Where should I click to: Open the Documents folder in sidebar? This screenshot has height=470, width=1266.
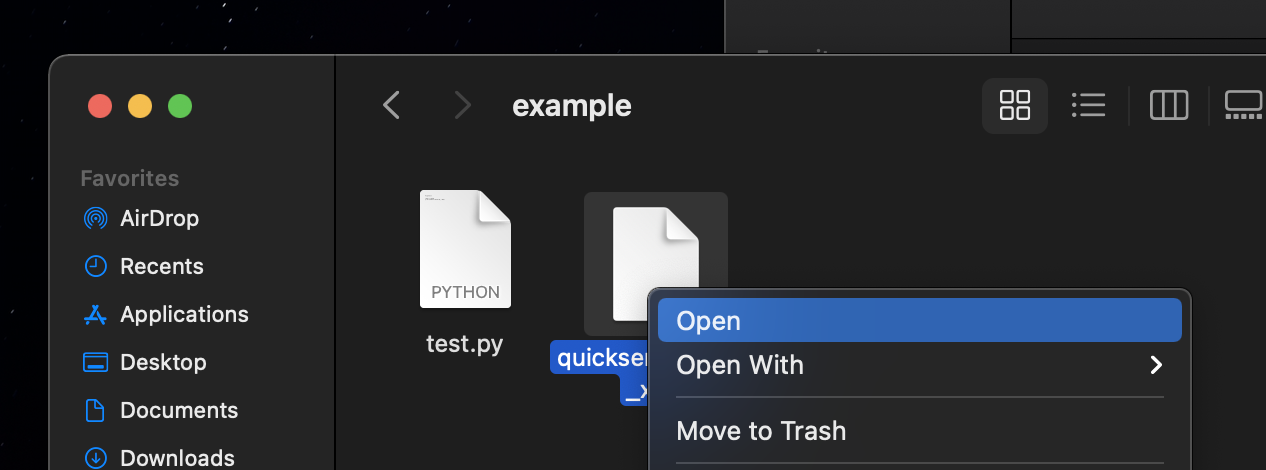click(179, 410)
